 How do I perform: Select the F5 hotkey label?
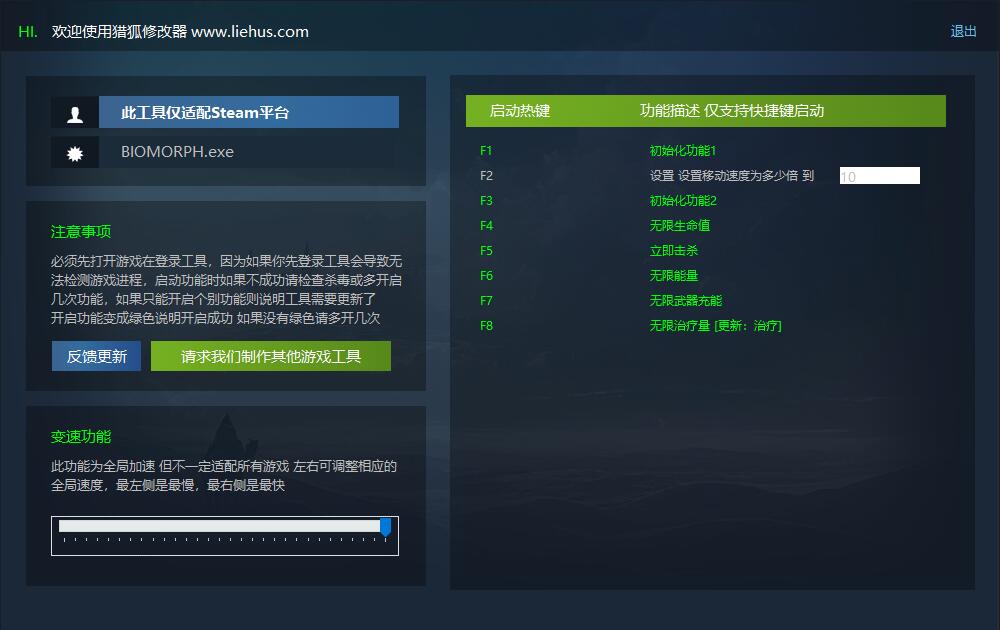pyautogui.click(x=486, y=251)
